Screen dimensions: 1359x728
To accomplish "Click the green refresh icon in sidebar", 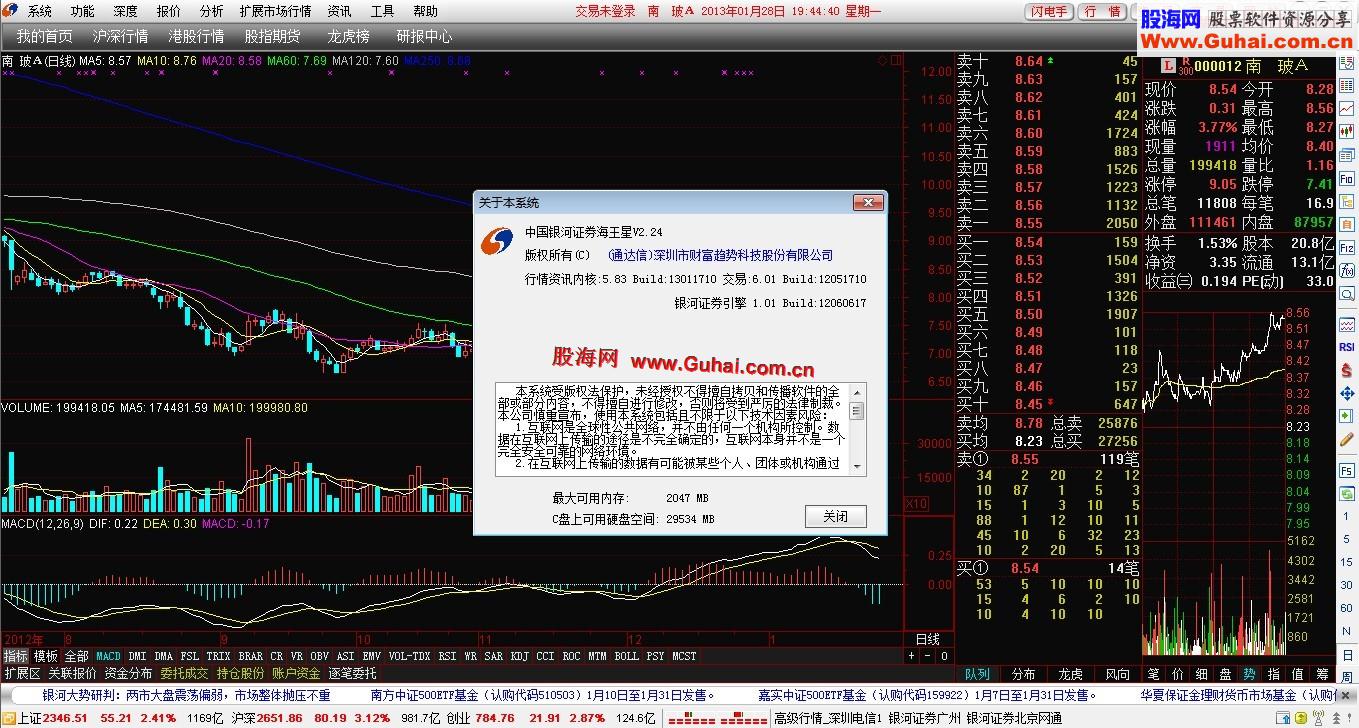I will click(1346, 492).
